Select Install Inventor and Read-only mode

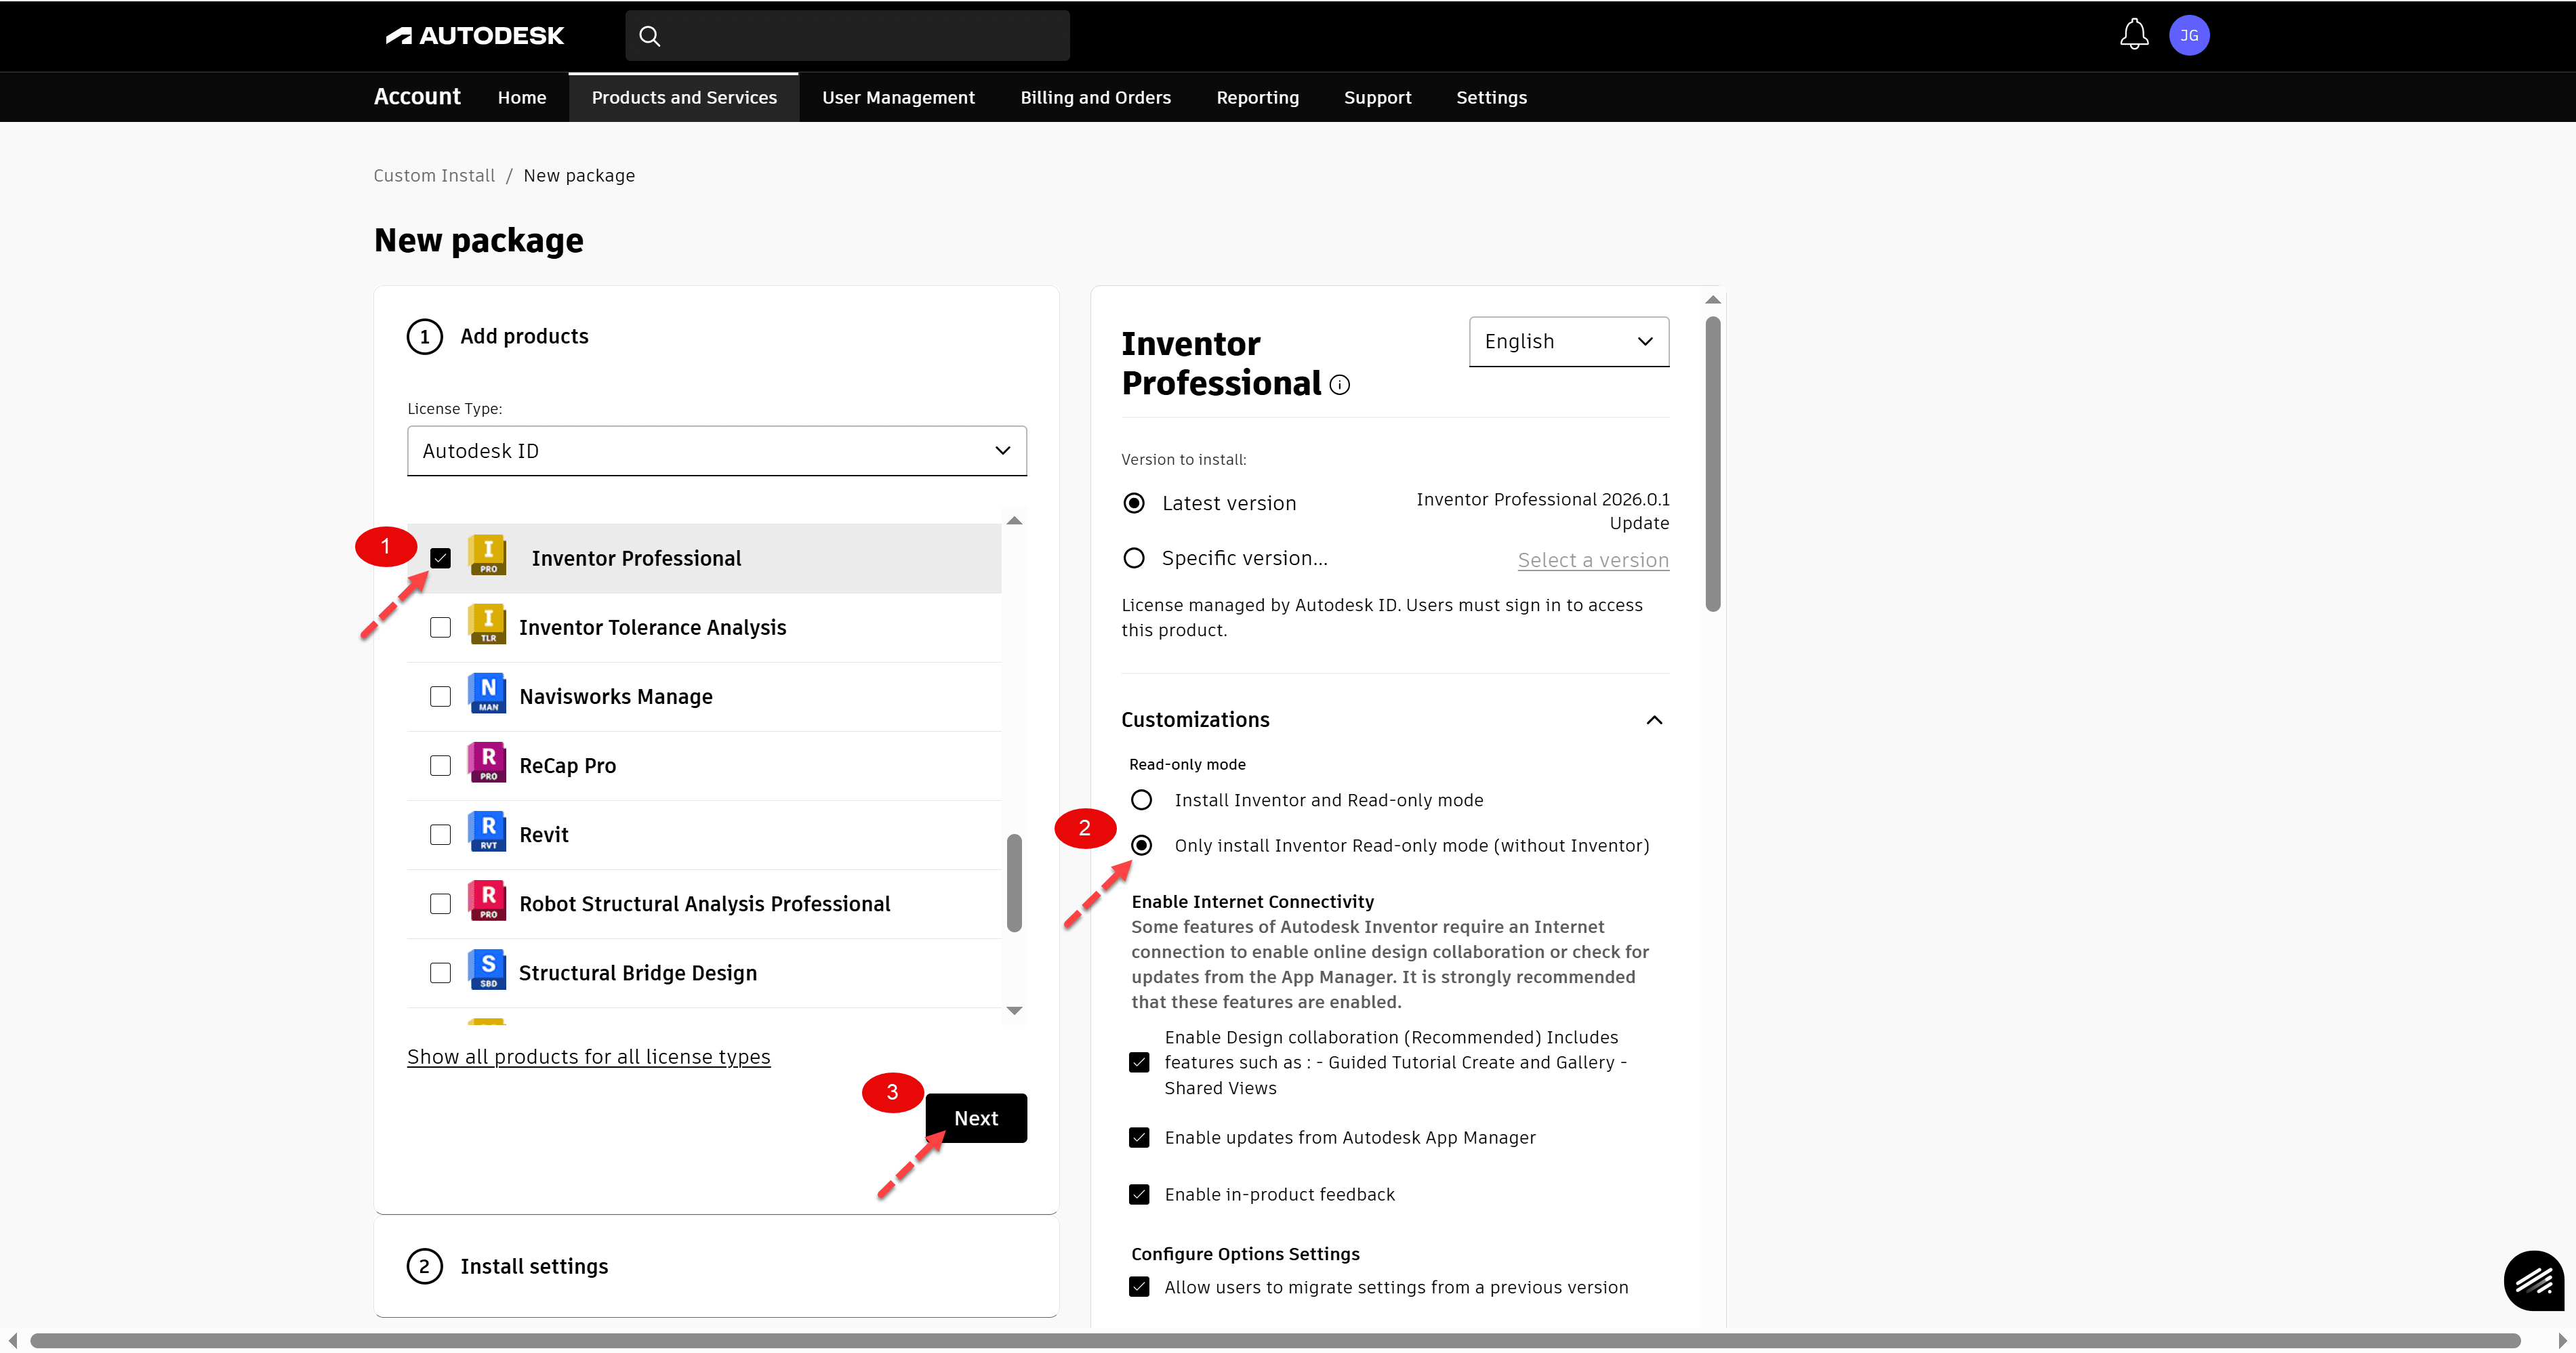click(1142, 800)
